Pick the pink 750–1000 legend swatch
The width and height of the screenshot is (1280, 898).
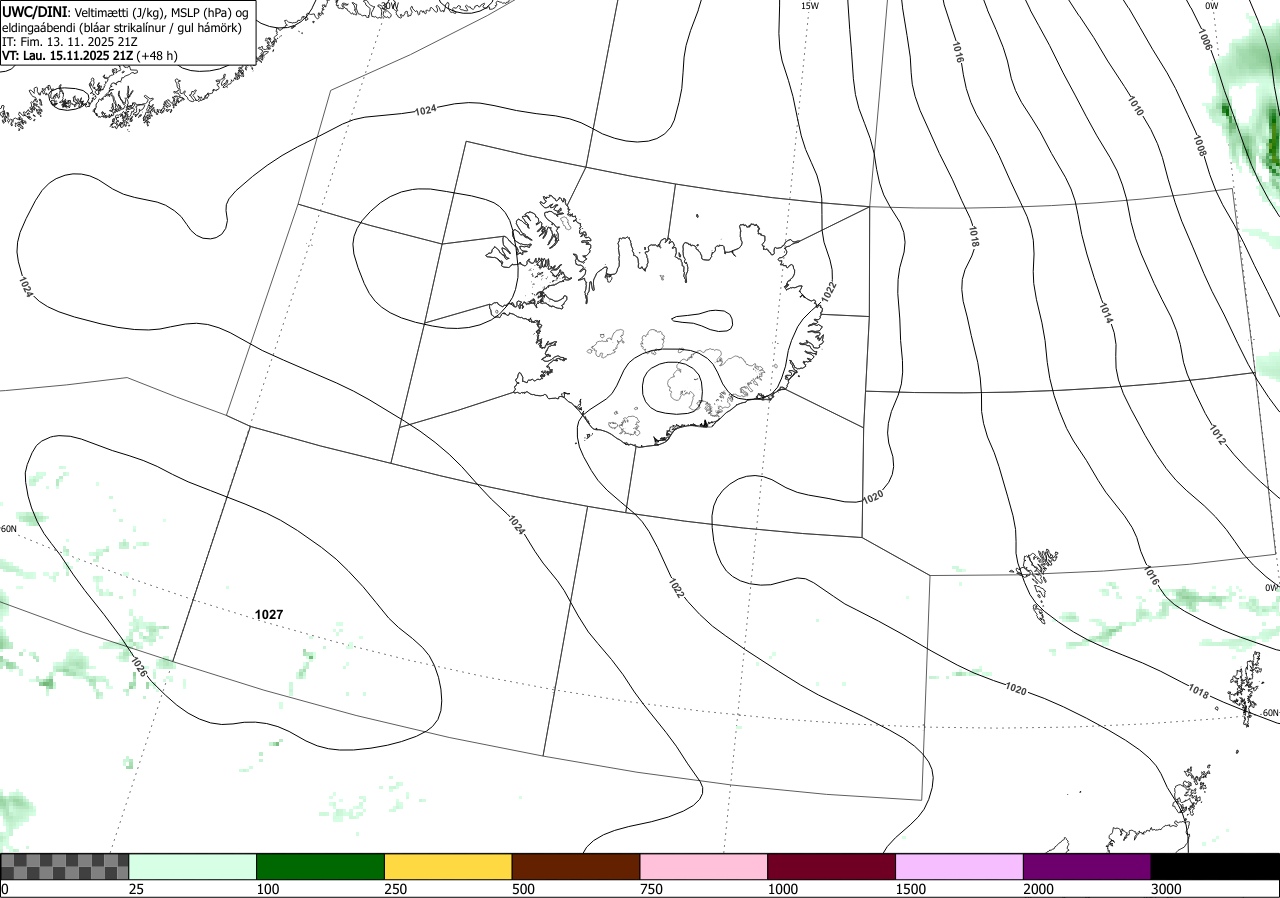coord(704,866)
